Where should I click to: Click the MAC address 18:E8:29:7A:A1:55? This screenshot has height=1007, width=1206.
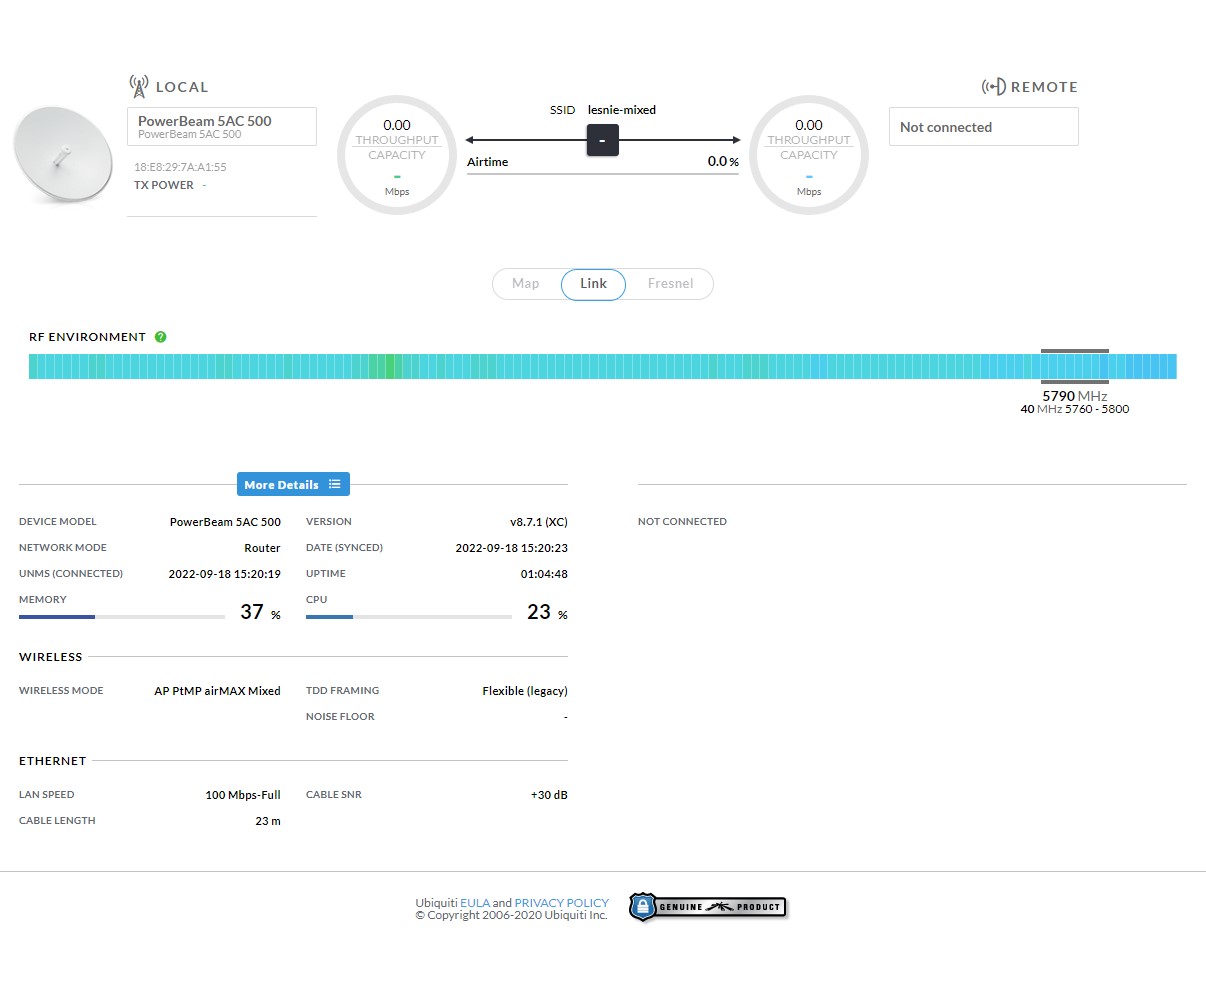point(180,167)
